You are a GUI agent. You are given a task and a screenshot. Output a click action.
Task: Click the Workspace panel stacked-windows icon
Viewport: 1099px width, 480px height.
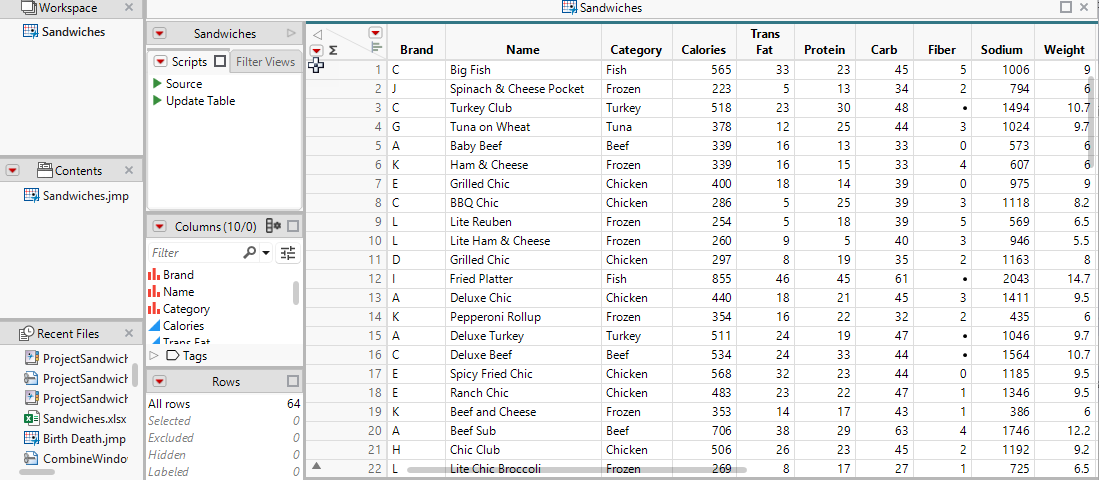(x=29, y=8)
